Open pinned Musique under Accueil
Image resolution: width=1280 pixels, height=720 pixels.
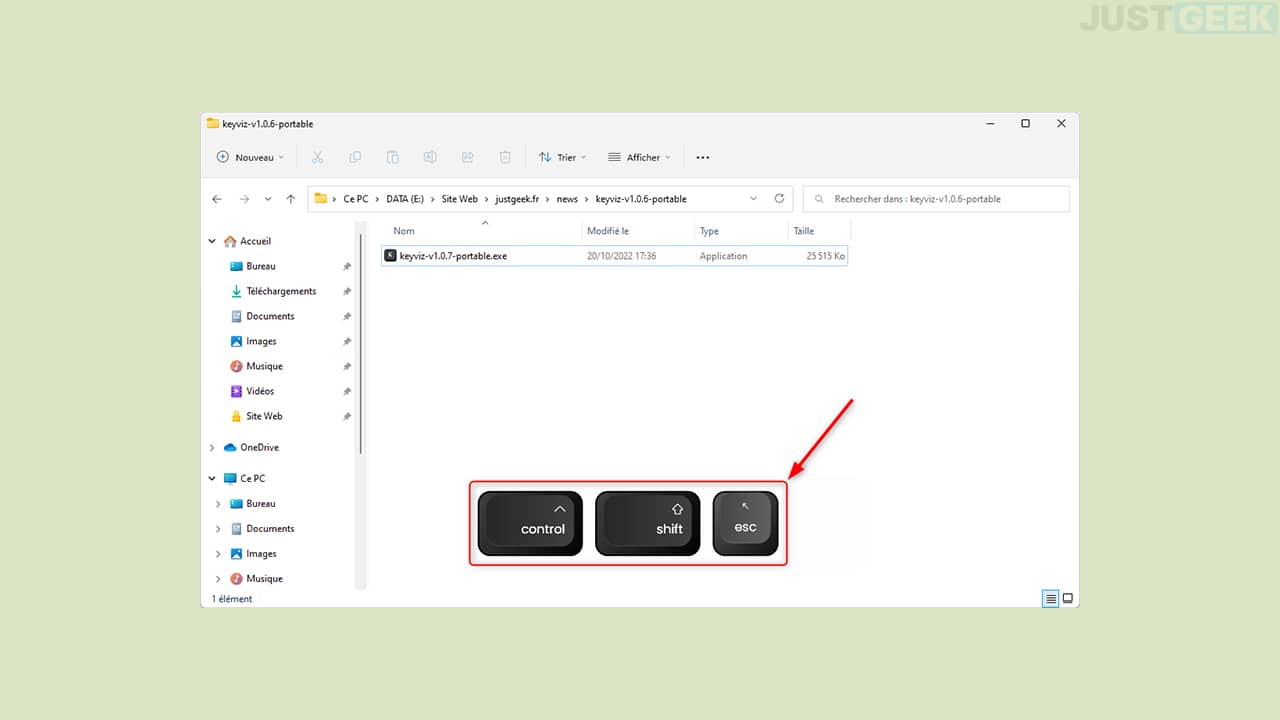264,366
